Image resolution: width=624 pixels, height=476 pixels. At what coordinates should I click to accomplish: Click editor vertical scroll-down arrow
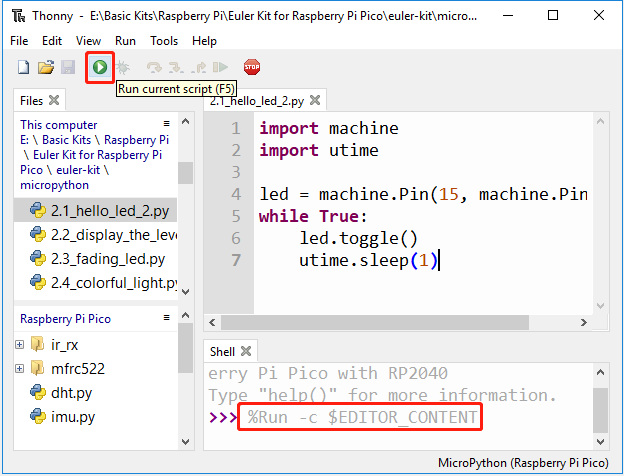point(601,306)
